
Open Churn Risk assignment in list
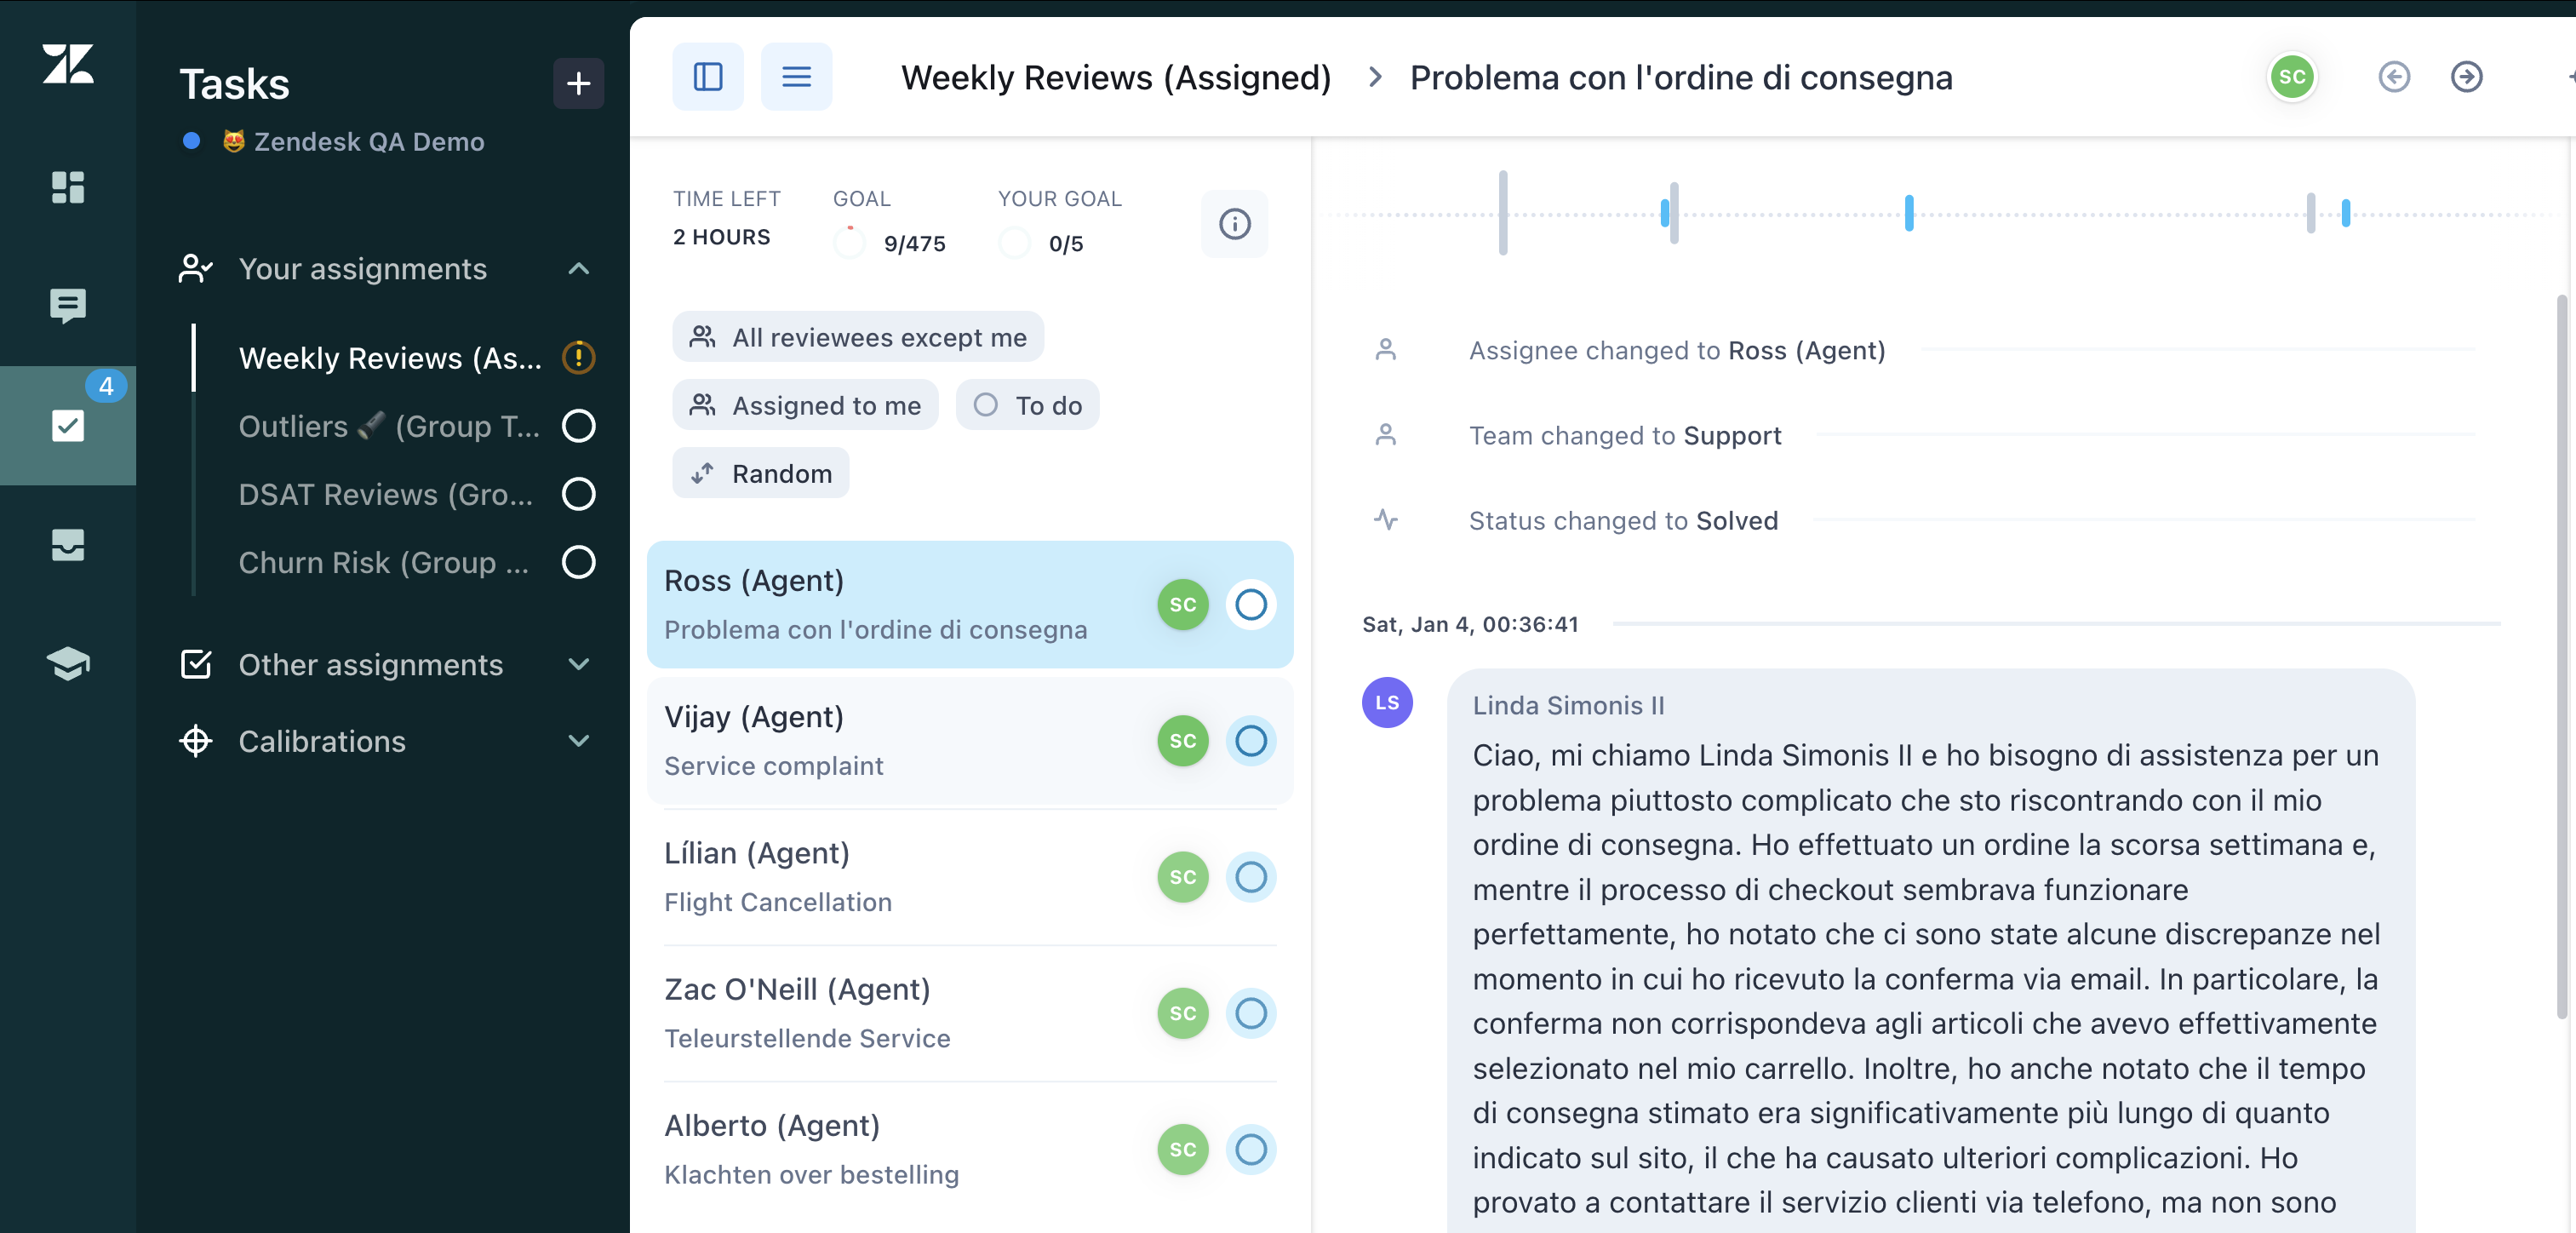coord(384,562)
